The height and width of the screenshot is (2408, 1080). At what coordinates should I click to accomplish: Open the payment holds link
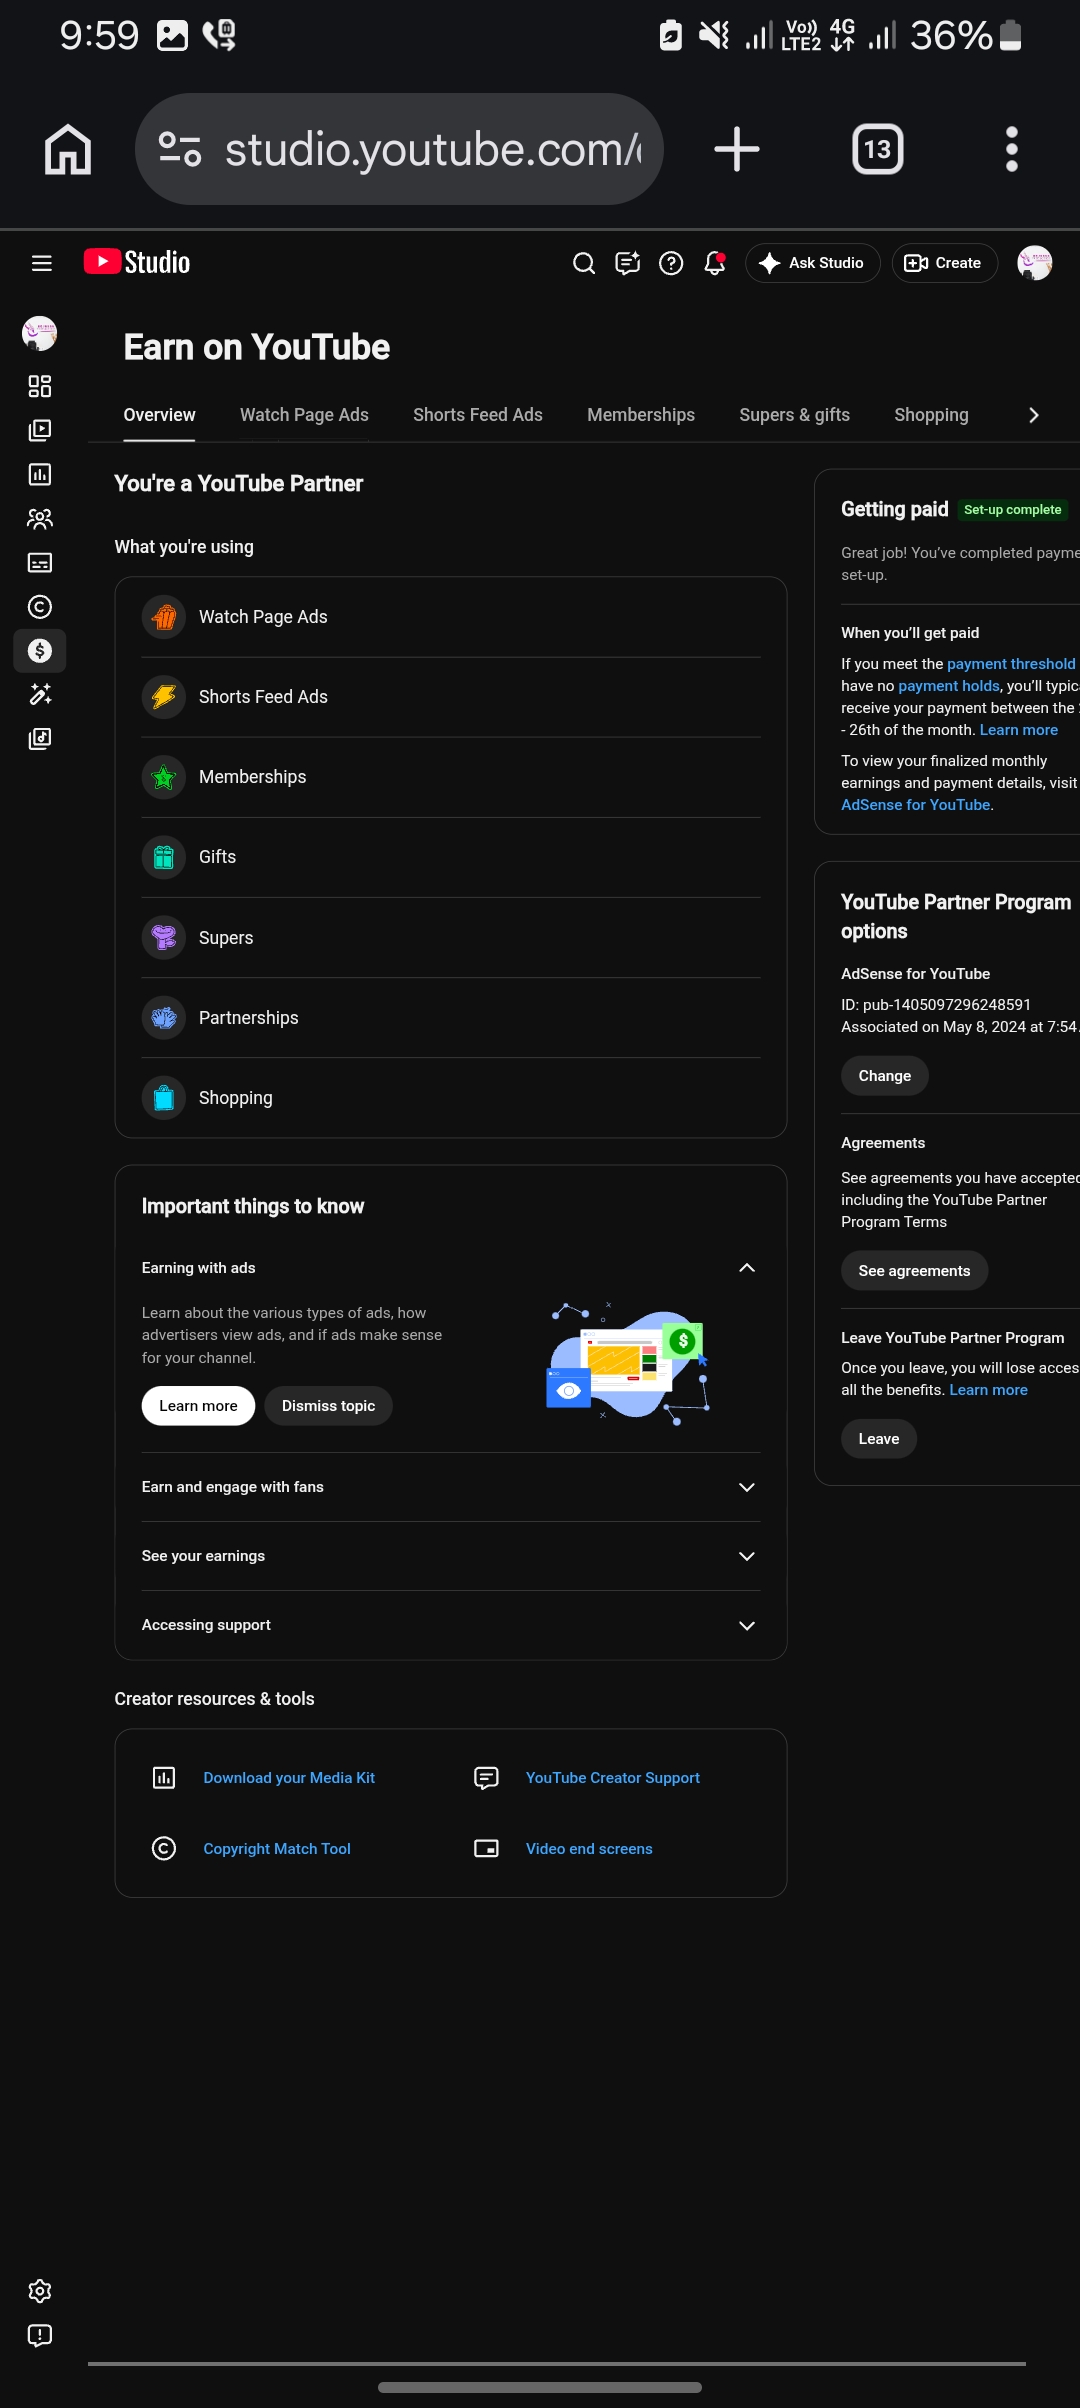(x=949, y=686)
